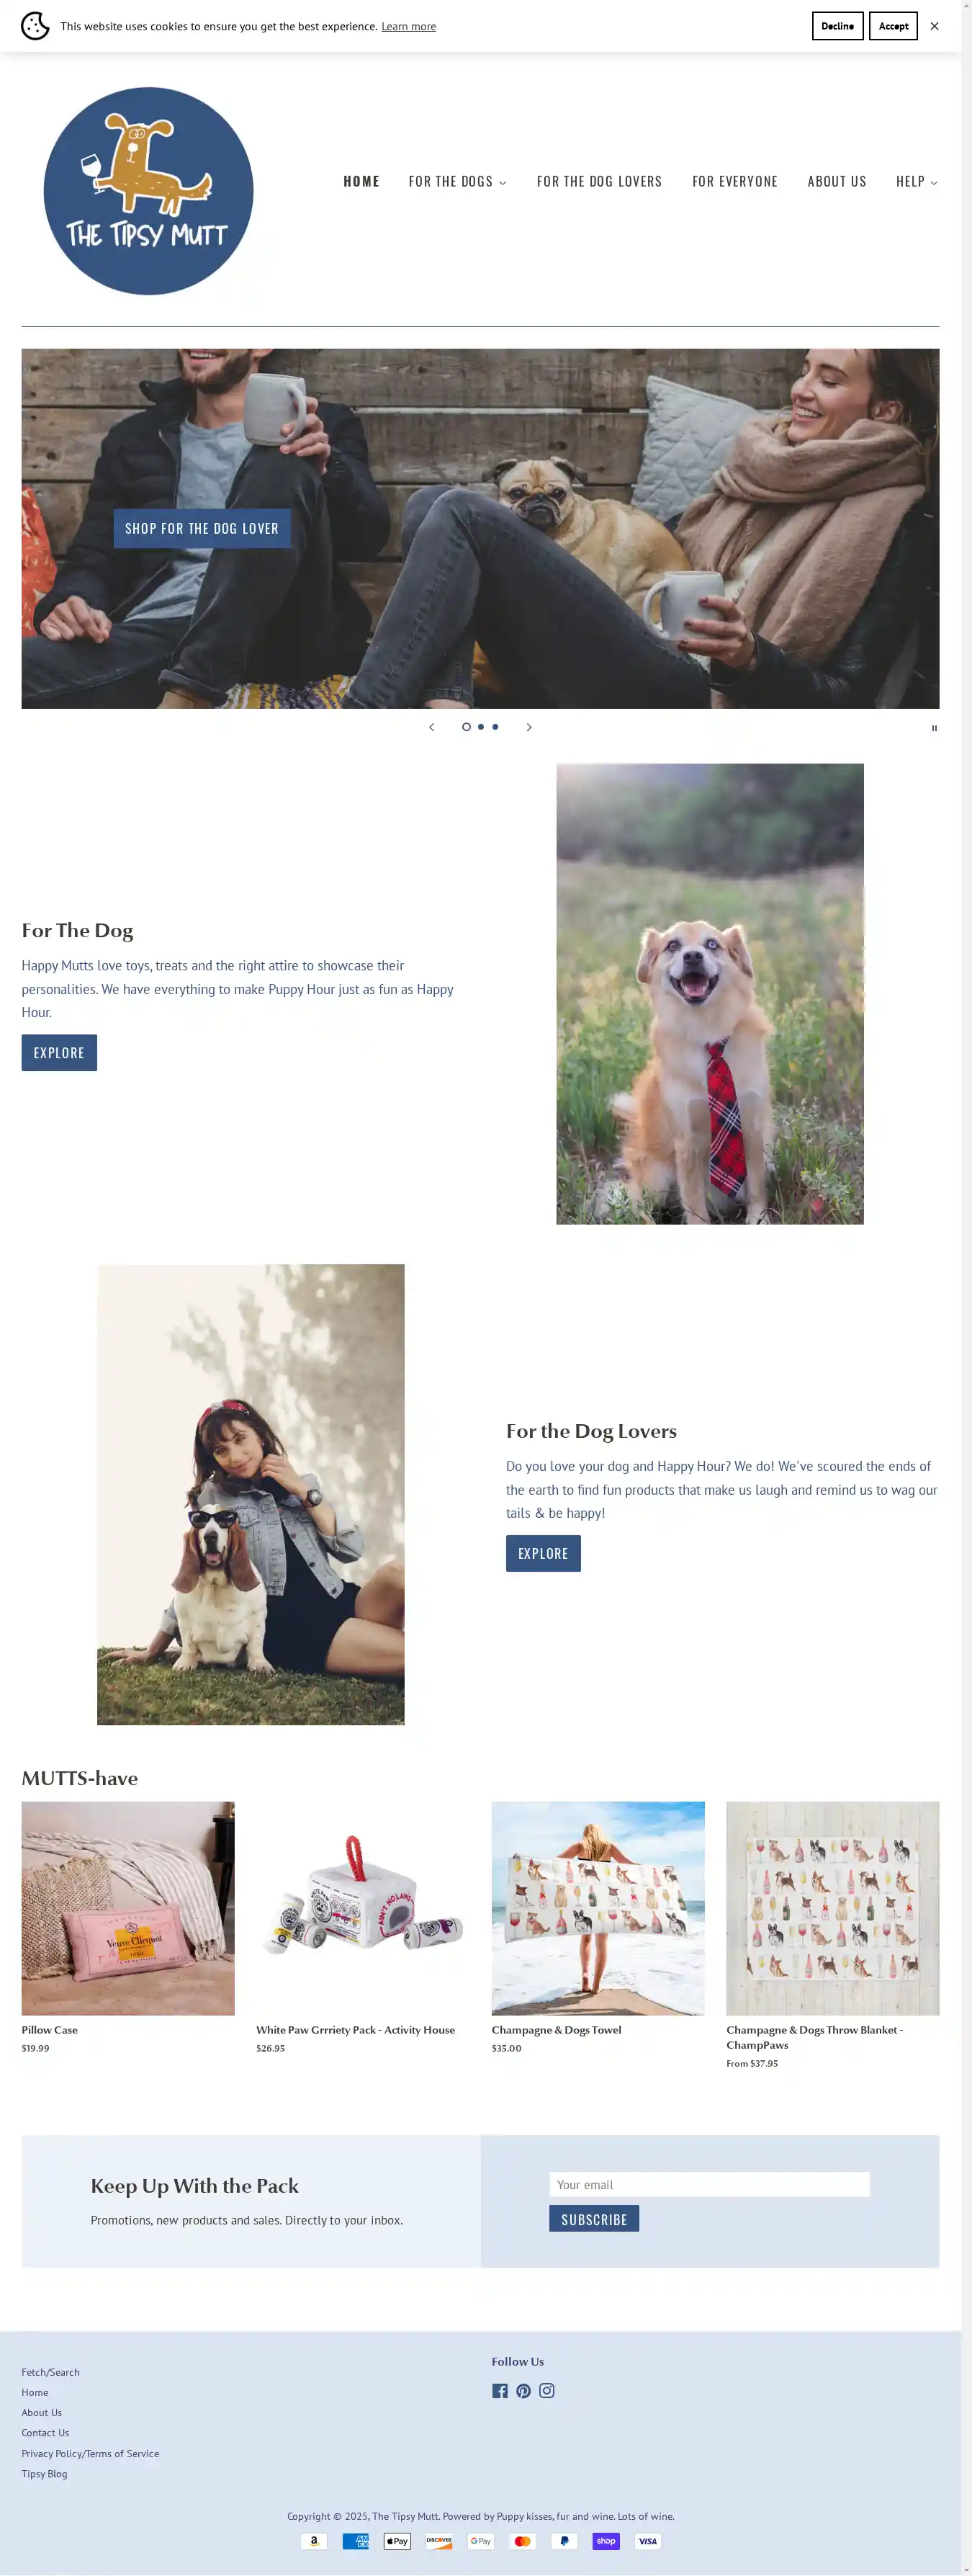Click the Subscribe button
This screenshot has width=972, height=2576.
point(594,2219)
